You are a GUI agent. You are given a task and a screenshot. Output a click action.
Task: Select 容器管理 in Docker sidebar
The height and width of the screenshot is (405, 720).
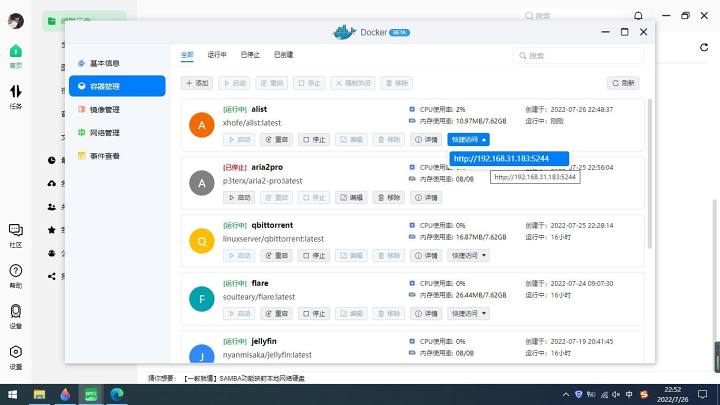pos(117,86)
